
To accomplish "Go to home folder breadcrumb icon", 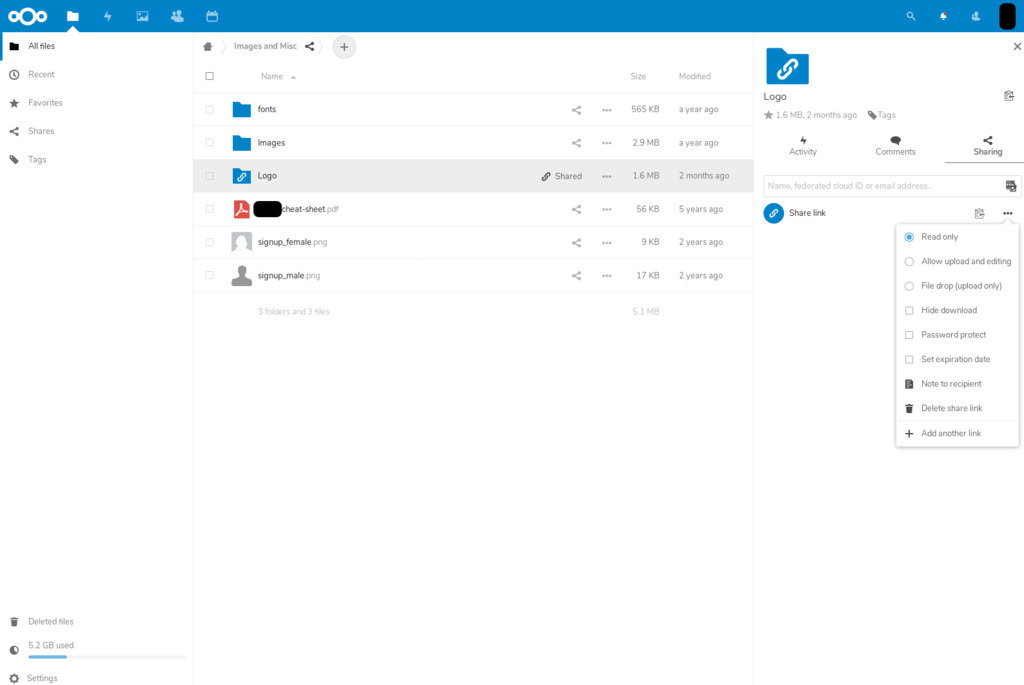I will (x=208, y=46).
